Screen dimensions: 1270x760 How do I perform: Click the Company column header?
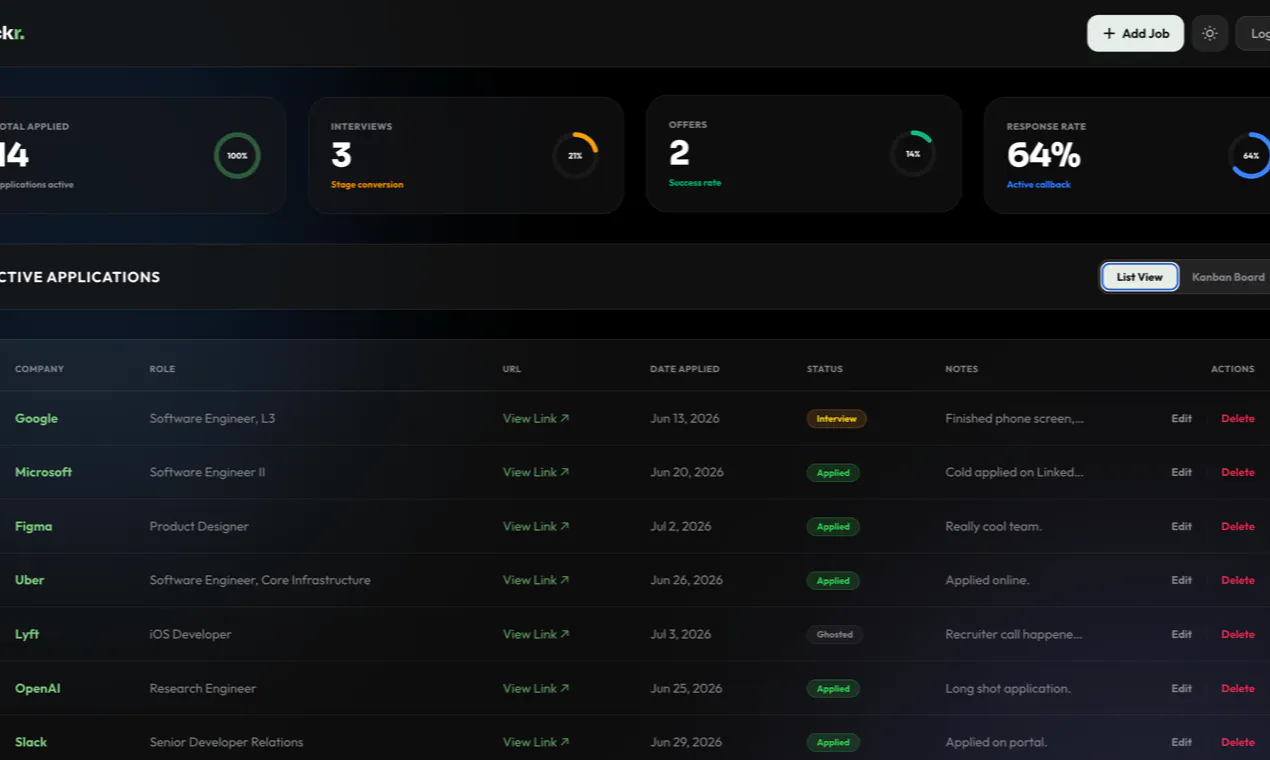tap(39, 369)
